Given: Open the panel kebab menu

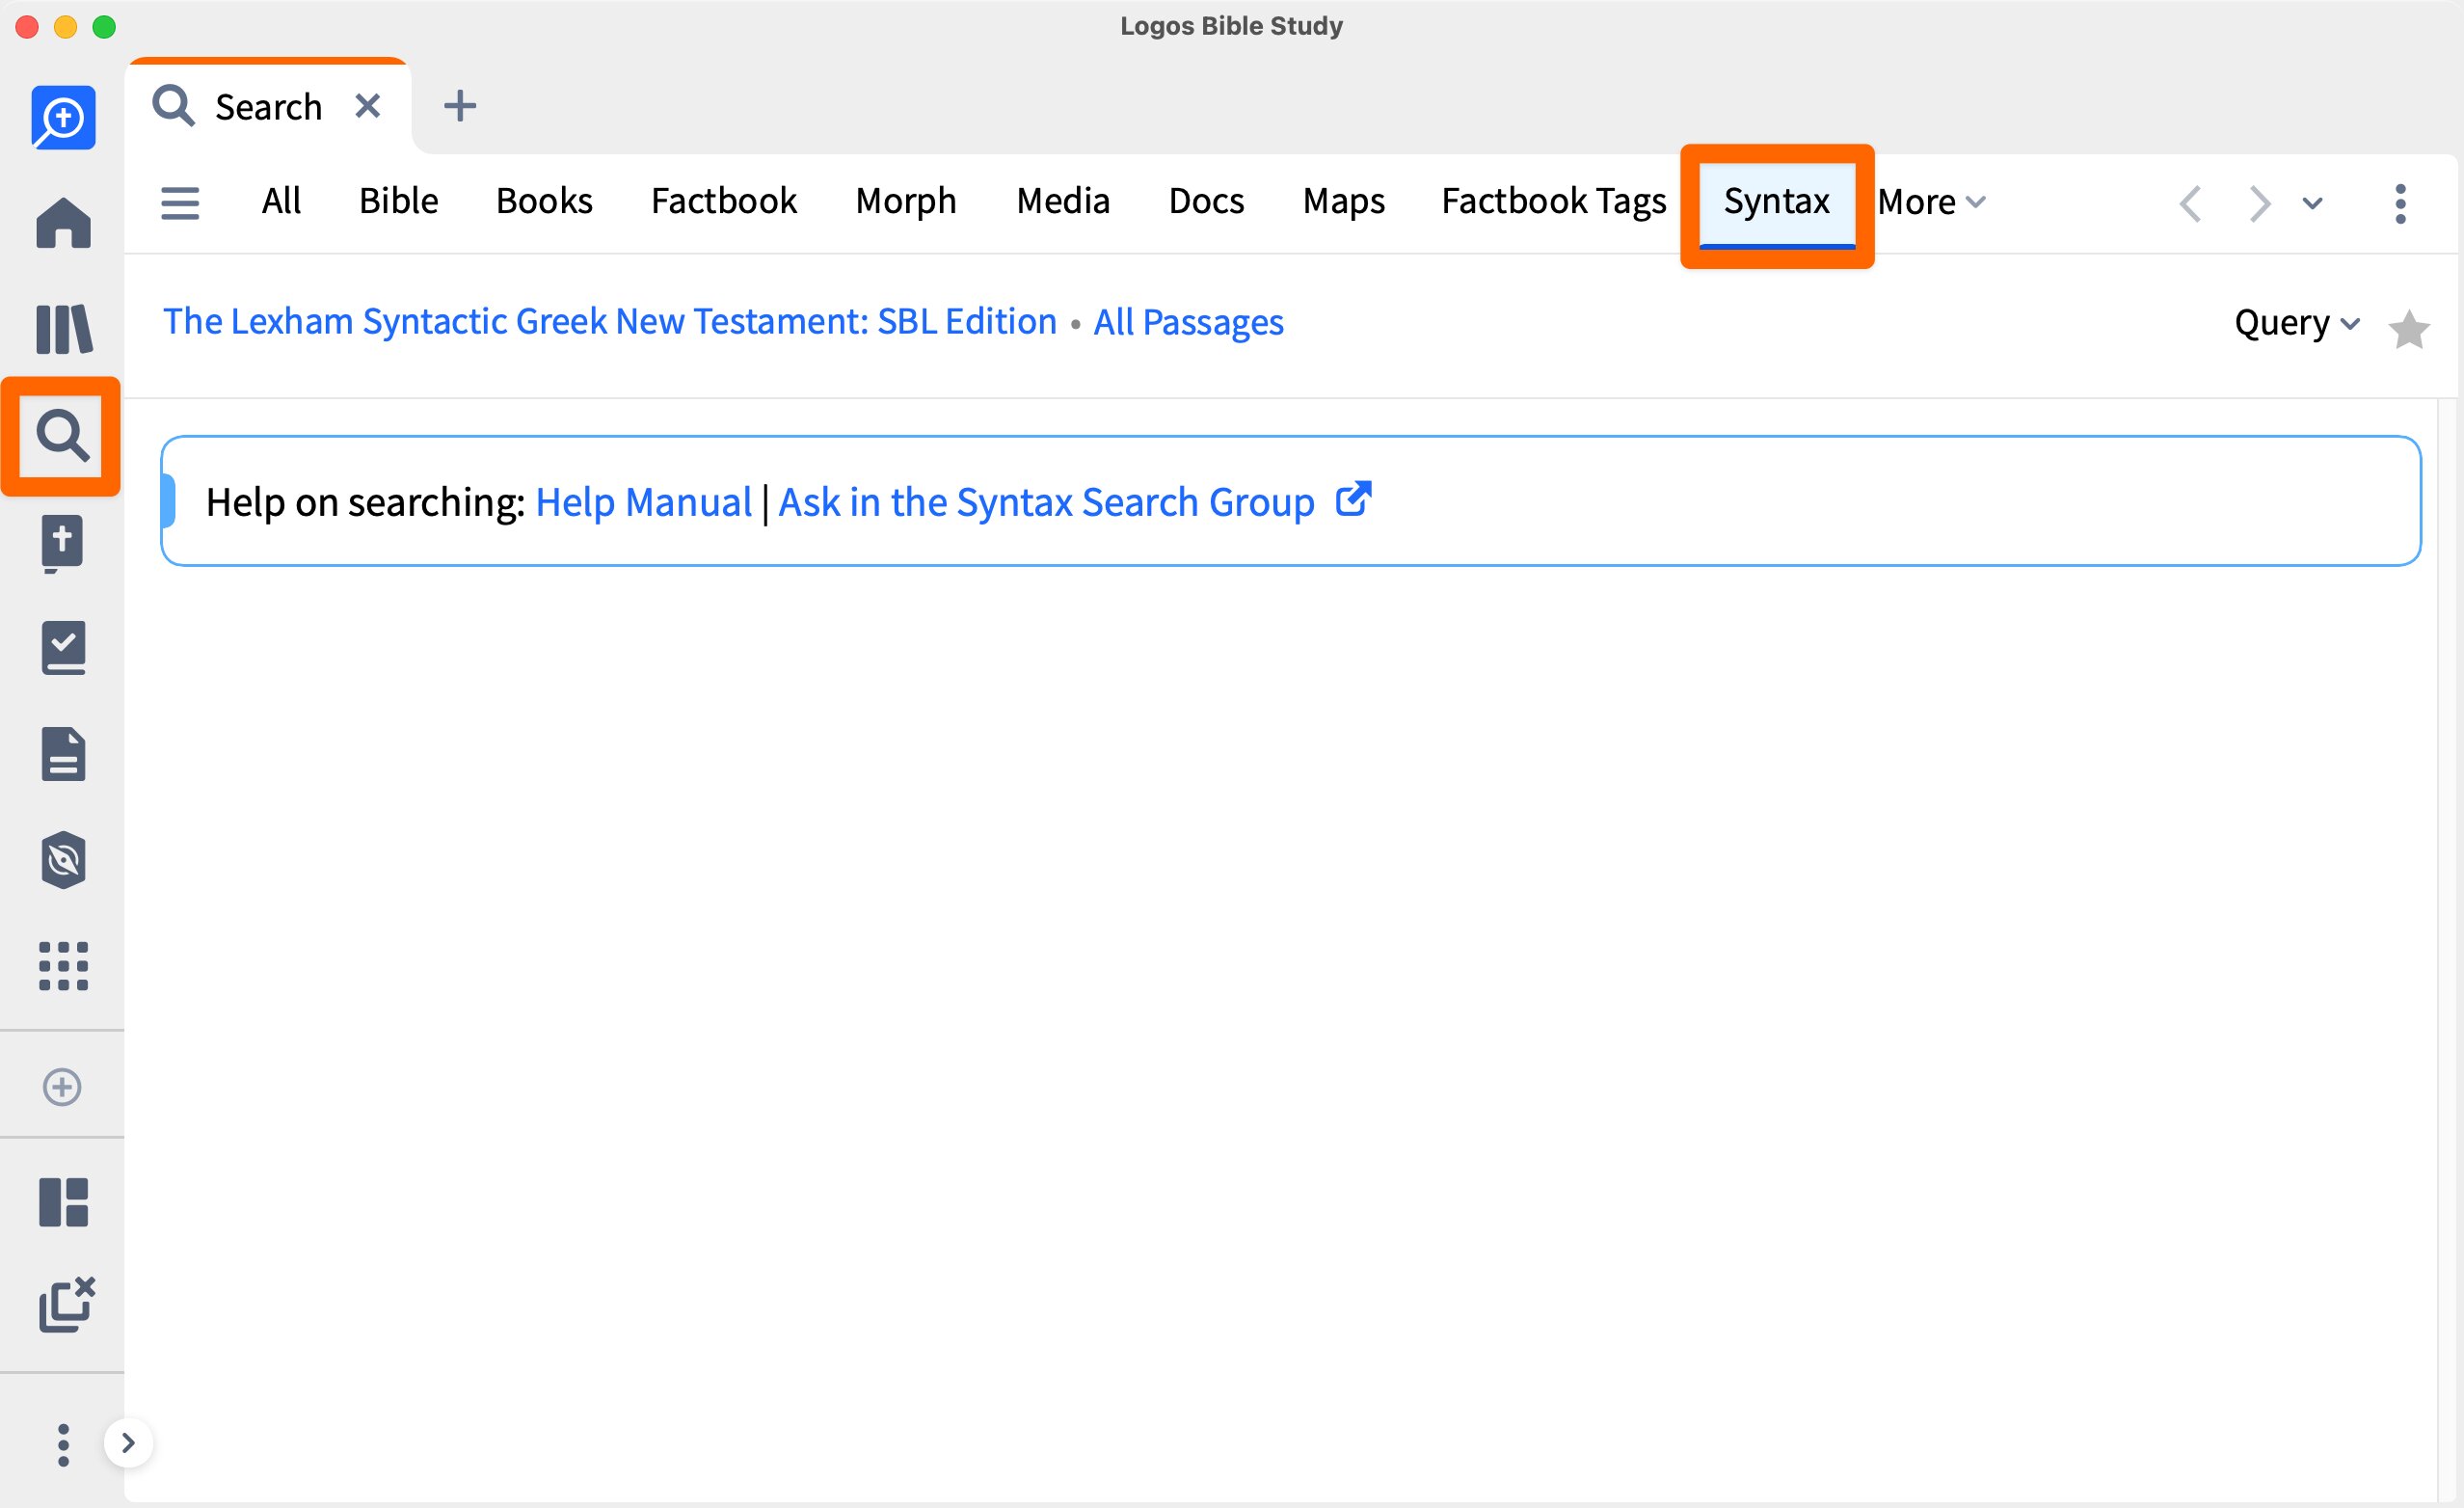Looking at the screenshot, I should tap(2400, 203).
